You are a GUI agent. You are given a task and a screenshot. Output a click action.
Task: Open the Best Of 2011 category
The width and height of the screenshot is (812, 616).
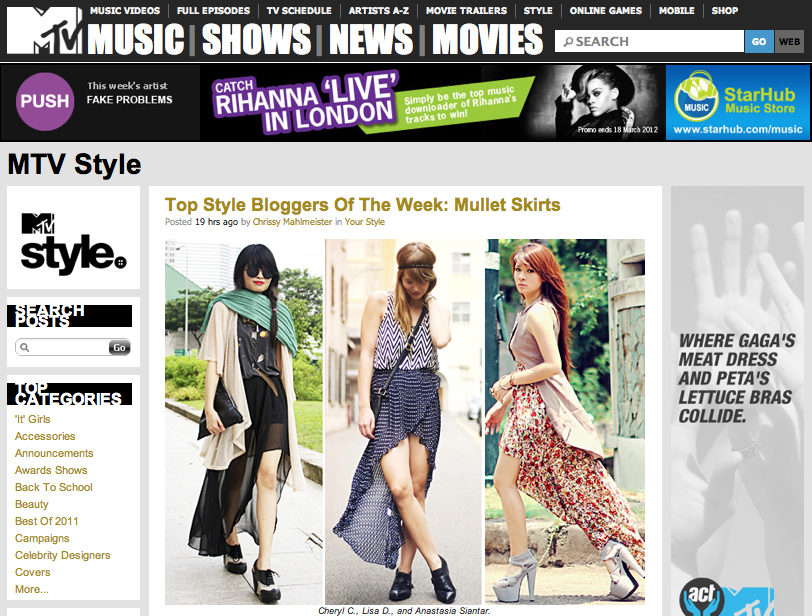[47, 521]
